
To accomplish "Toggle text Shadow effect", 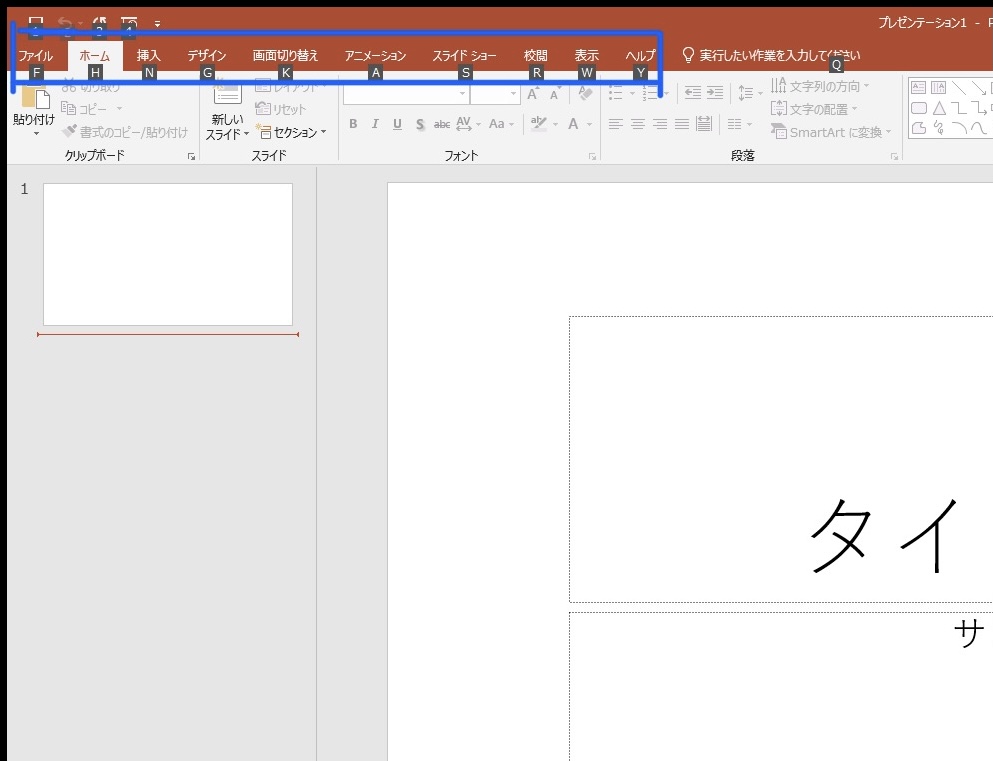I will pyautogui.click(x=420, y=124).
